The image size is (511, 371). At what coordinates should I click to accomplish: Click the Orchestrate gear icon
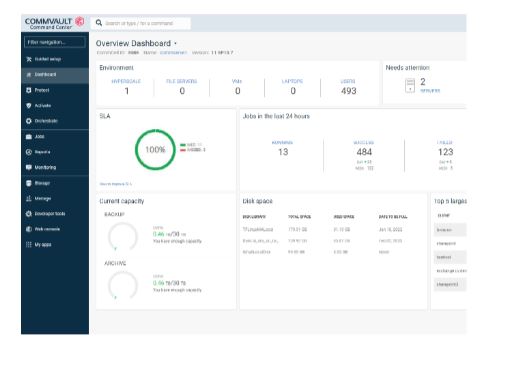tap(29, 121)
